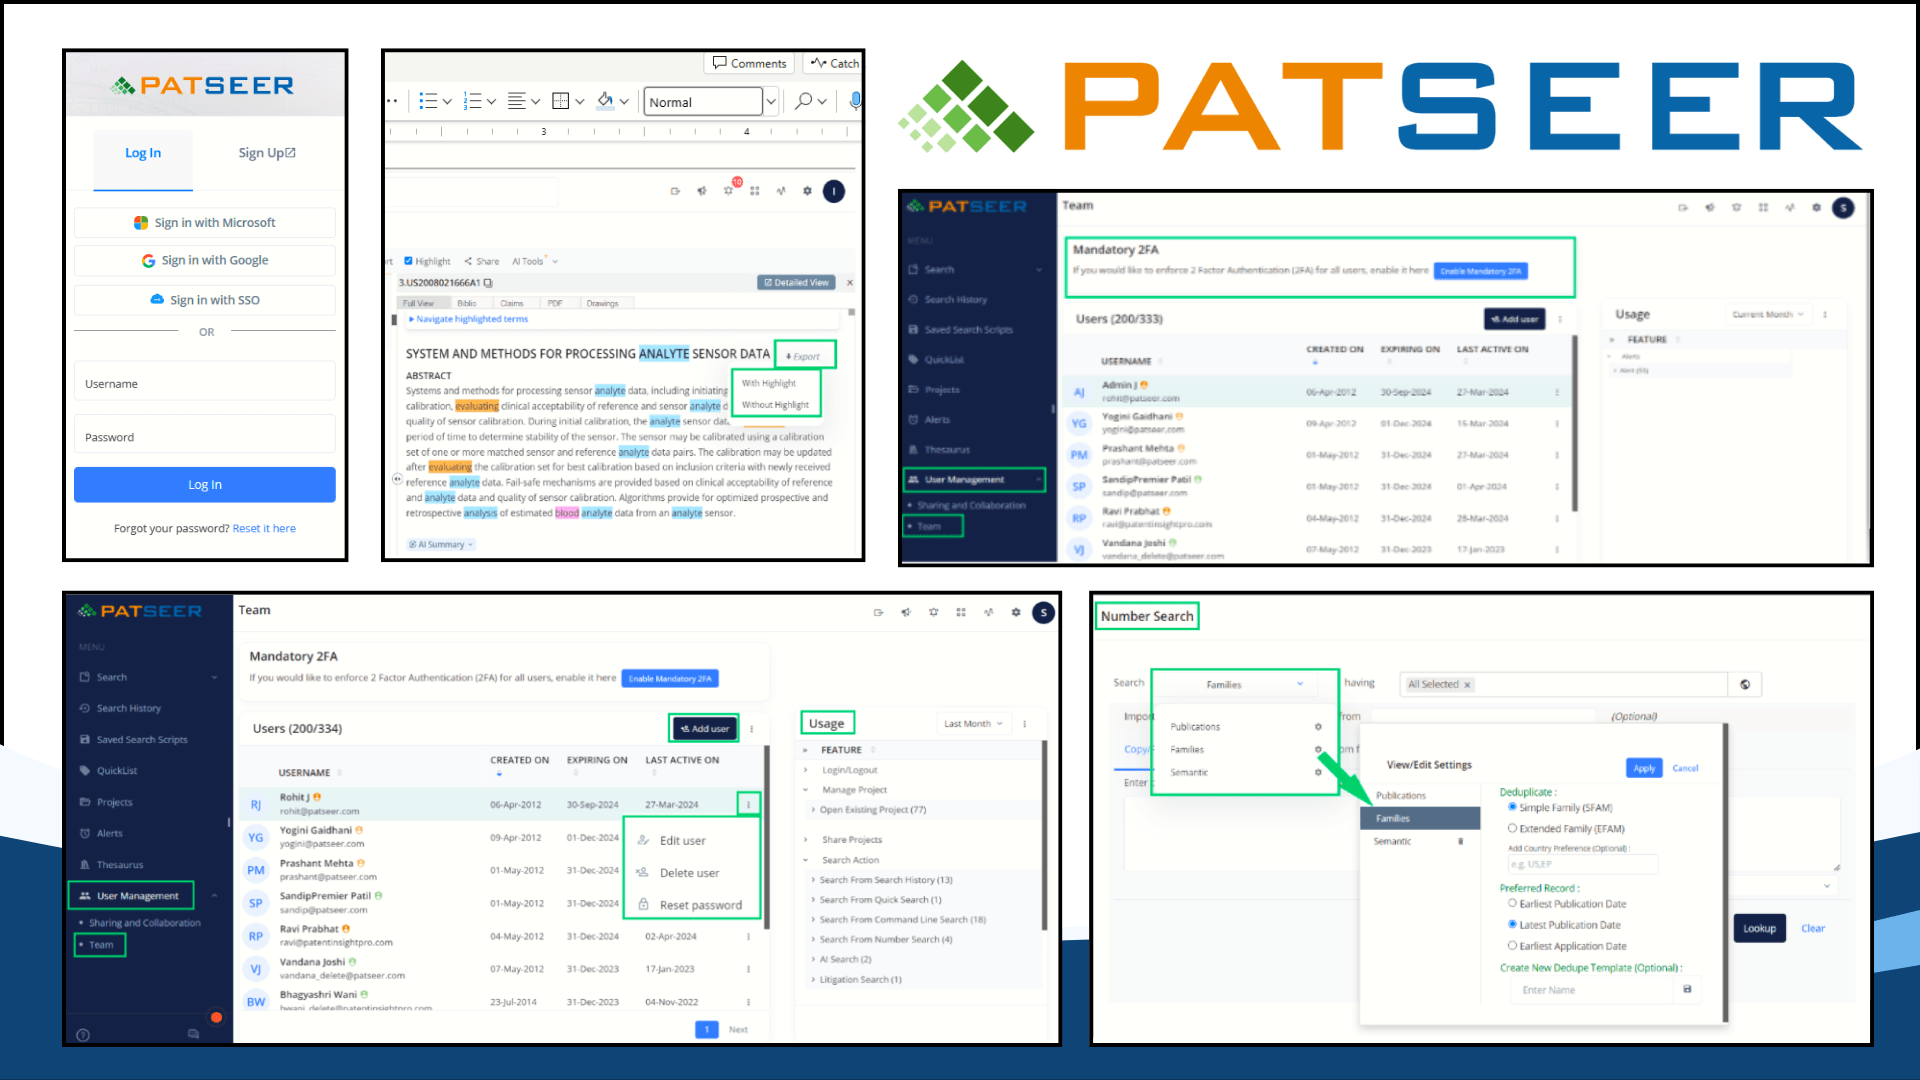Uncheck the Highlight checkbox
Image resolution: width=1920 pixels, height=1080 pixels.
tap(408, 261)
